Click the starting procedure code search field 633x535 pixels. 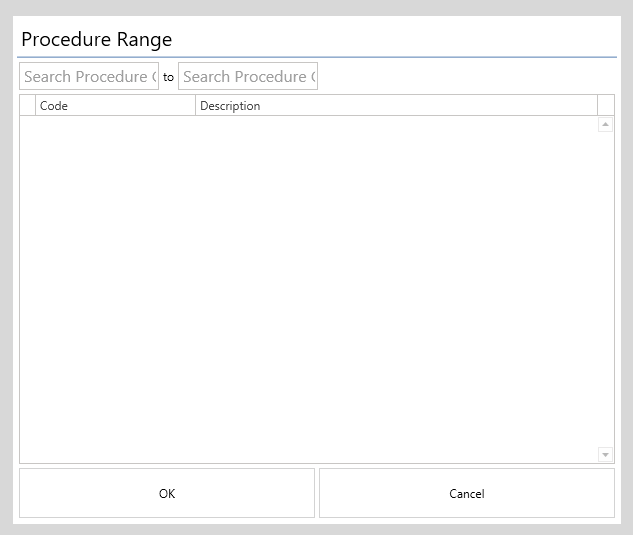click(x=89, y=76)
